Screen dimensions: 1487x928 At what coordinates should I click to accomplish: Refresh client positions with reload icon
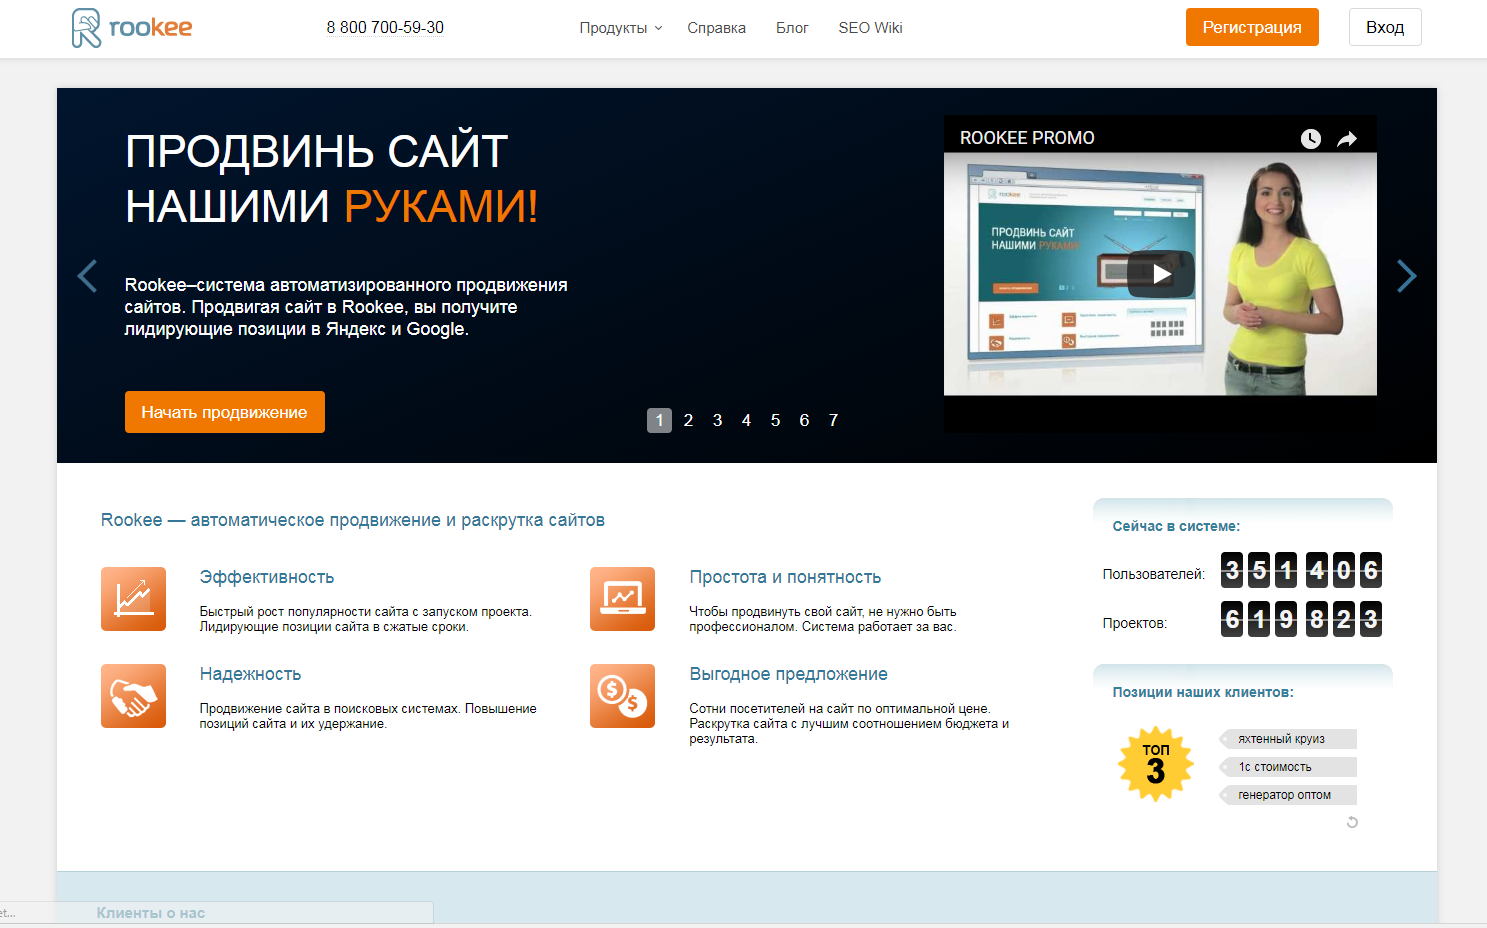pyautogui.click(x=1352, y=822)
